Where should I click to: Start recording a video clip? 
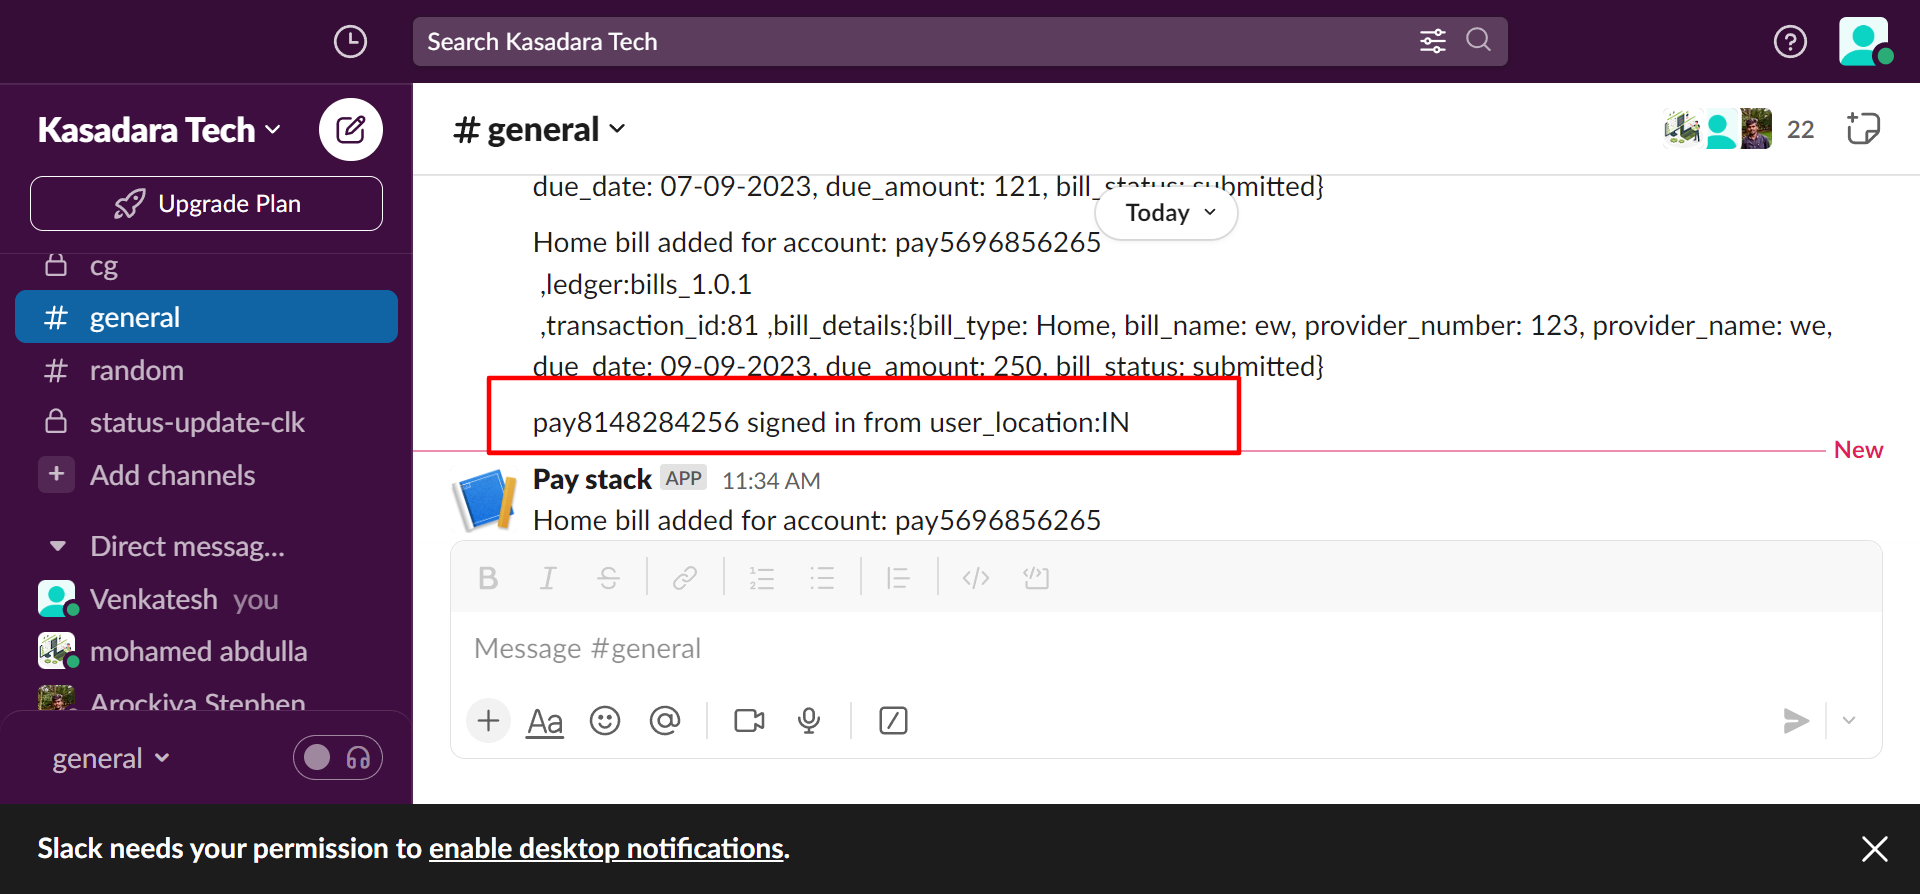pos(749,721)
